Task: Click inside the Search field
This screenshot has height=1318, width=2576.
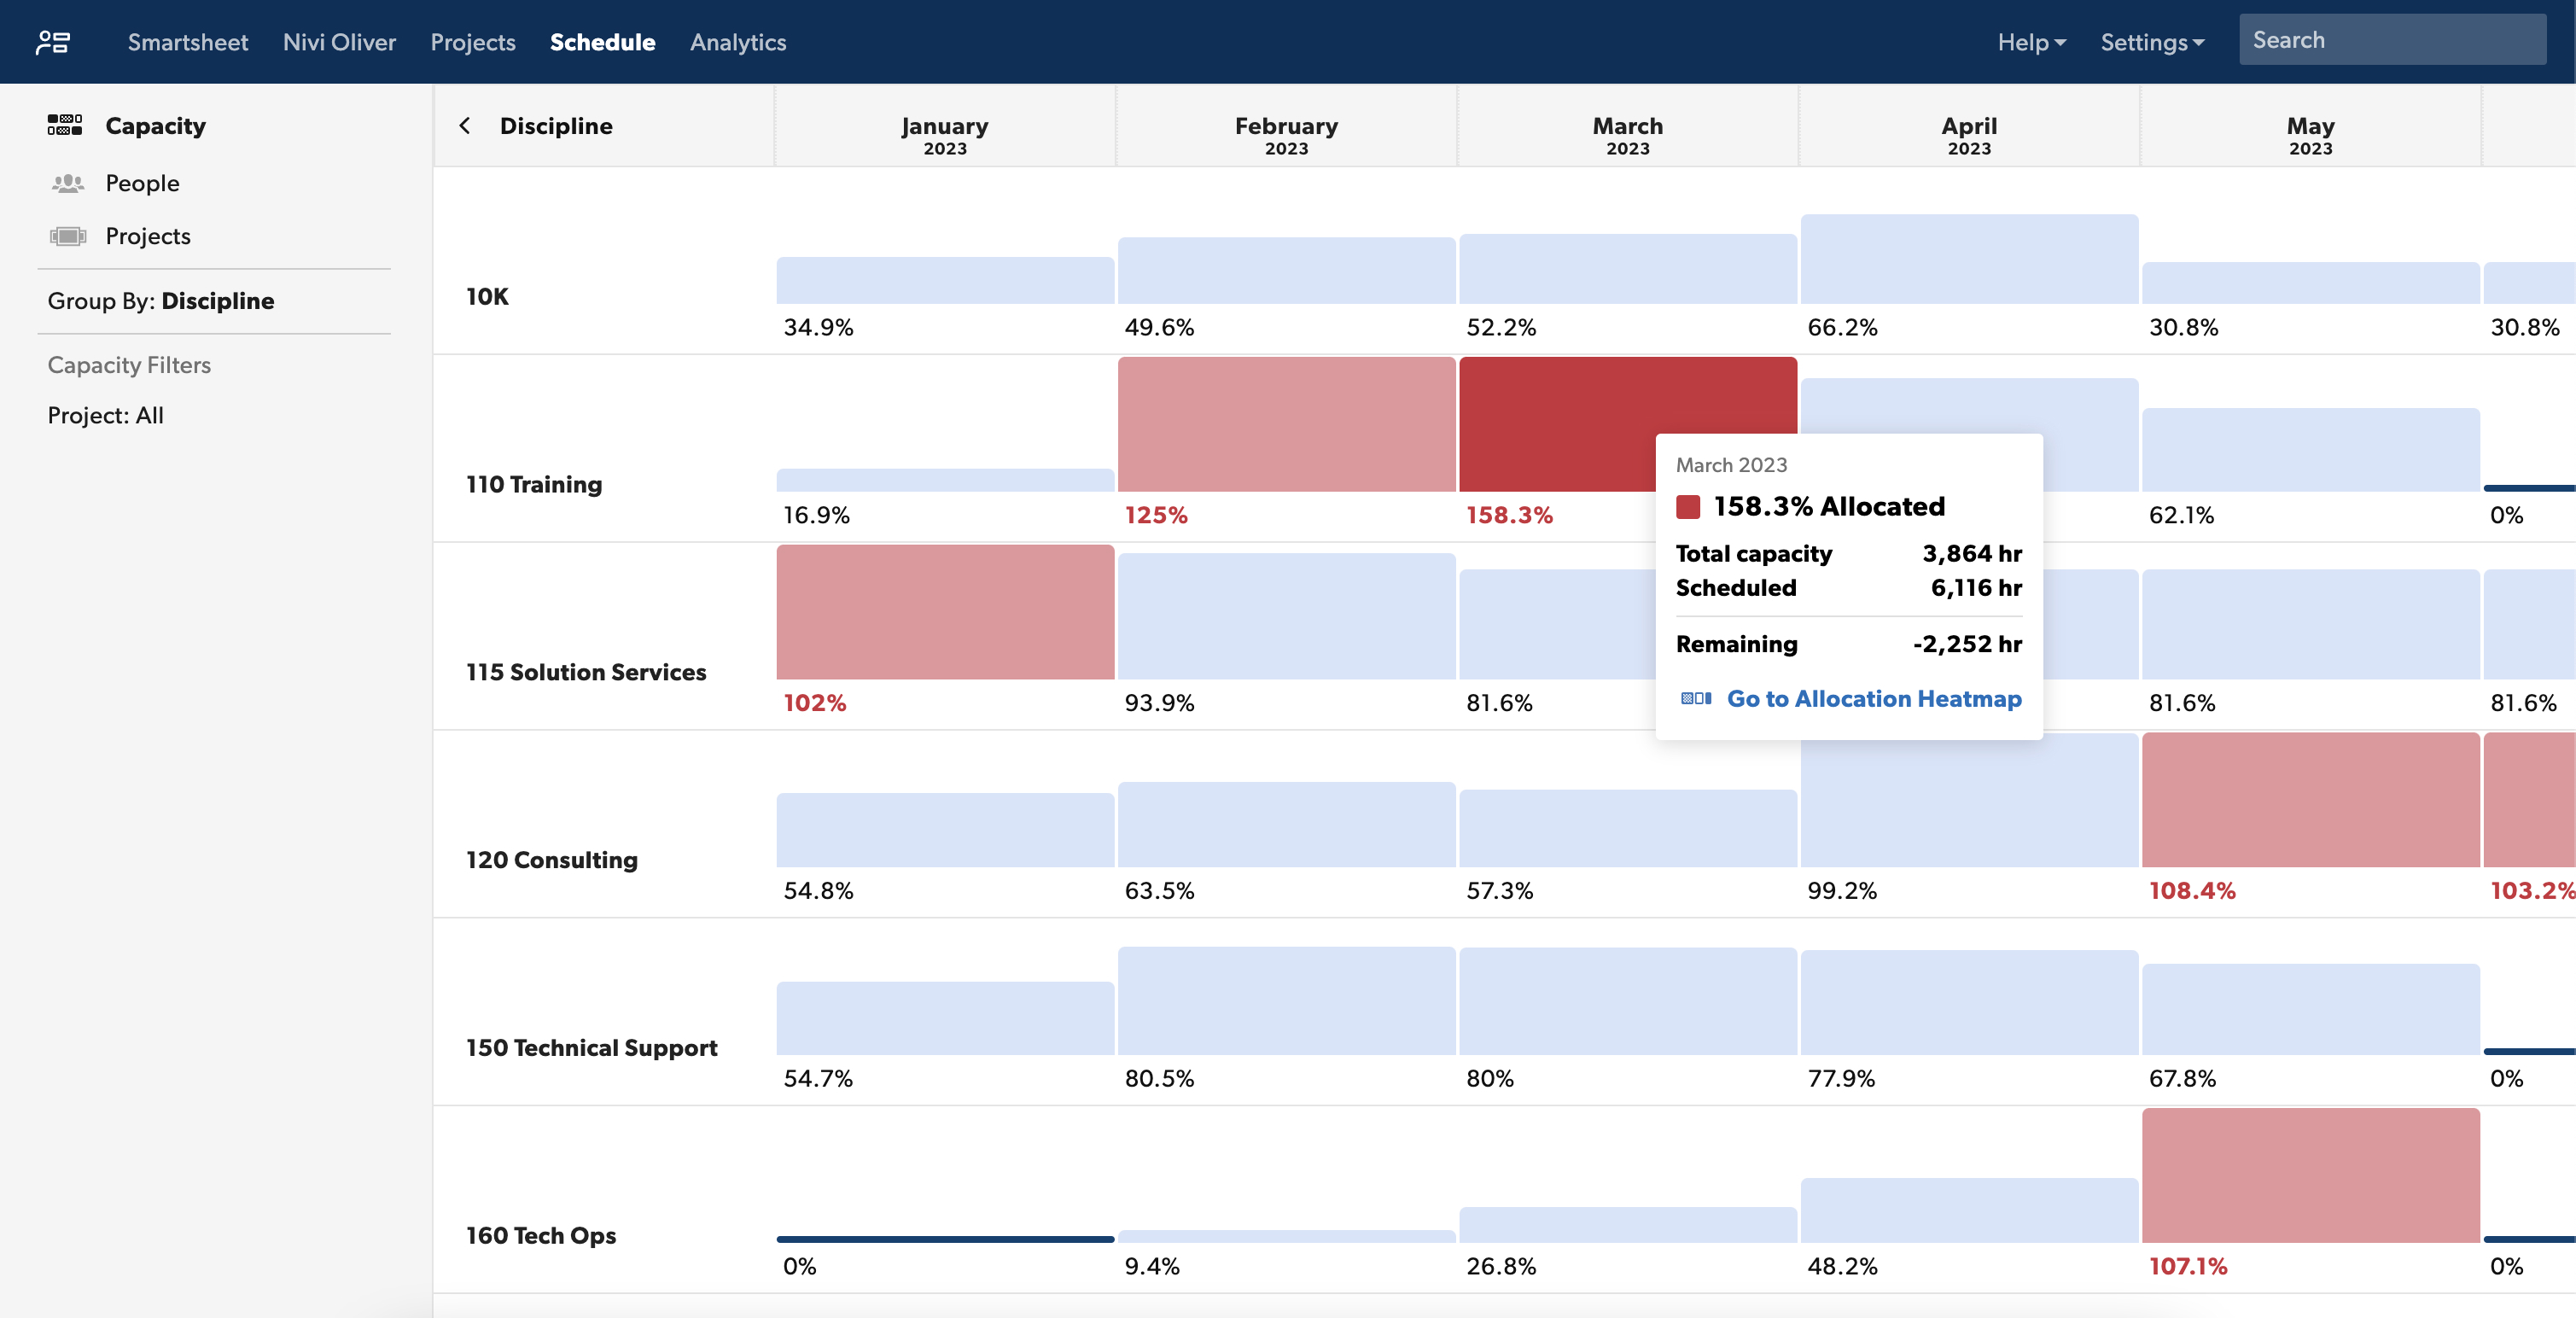Action: click(x=2392, y=39)
